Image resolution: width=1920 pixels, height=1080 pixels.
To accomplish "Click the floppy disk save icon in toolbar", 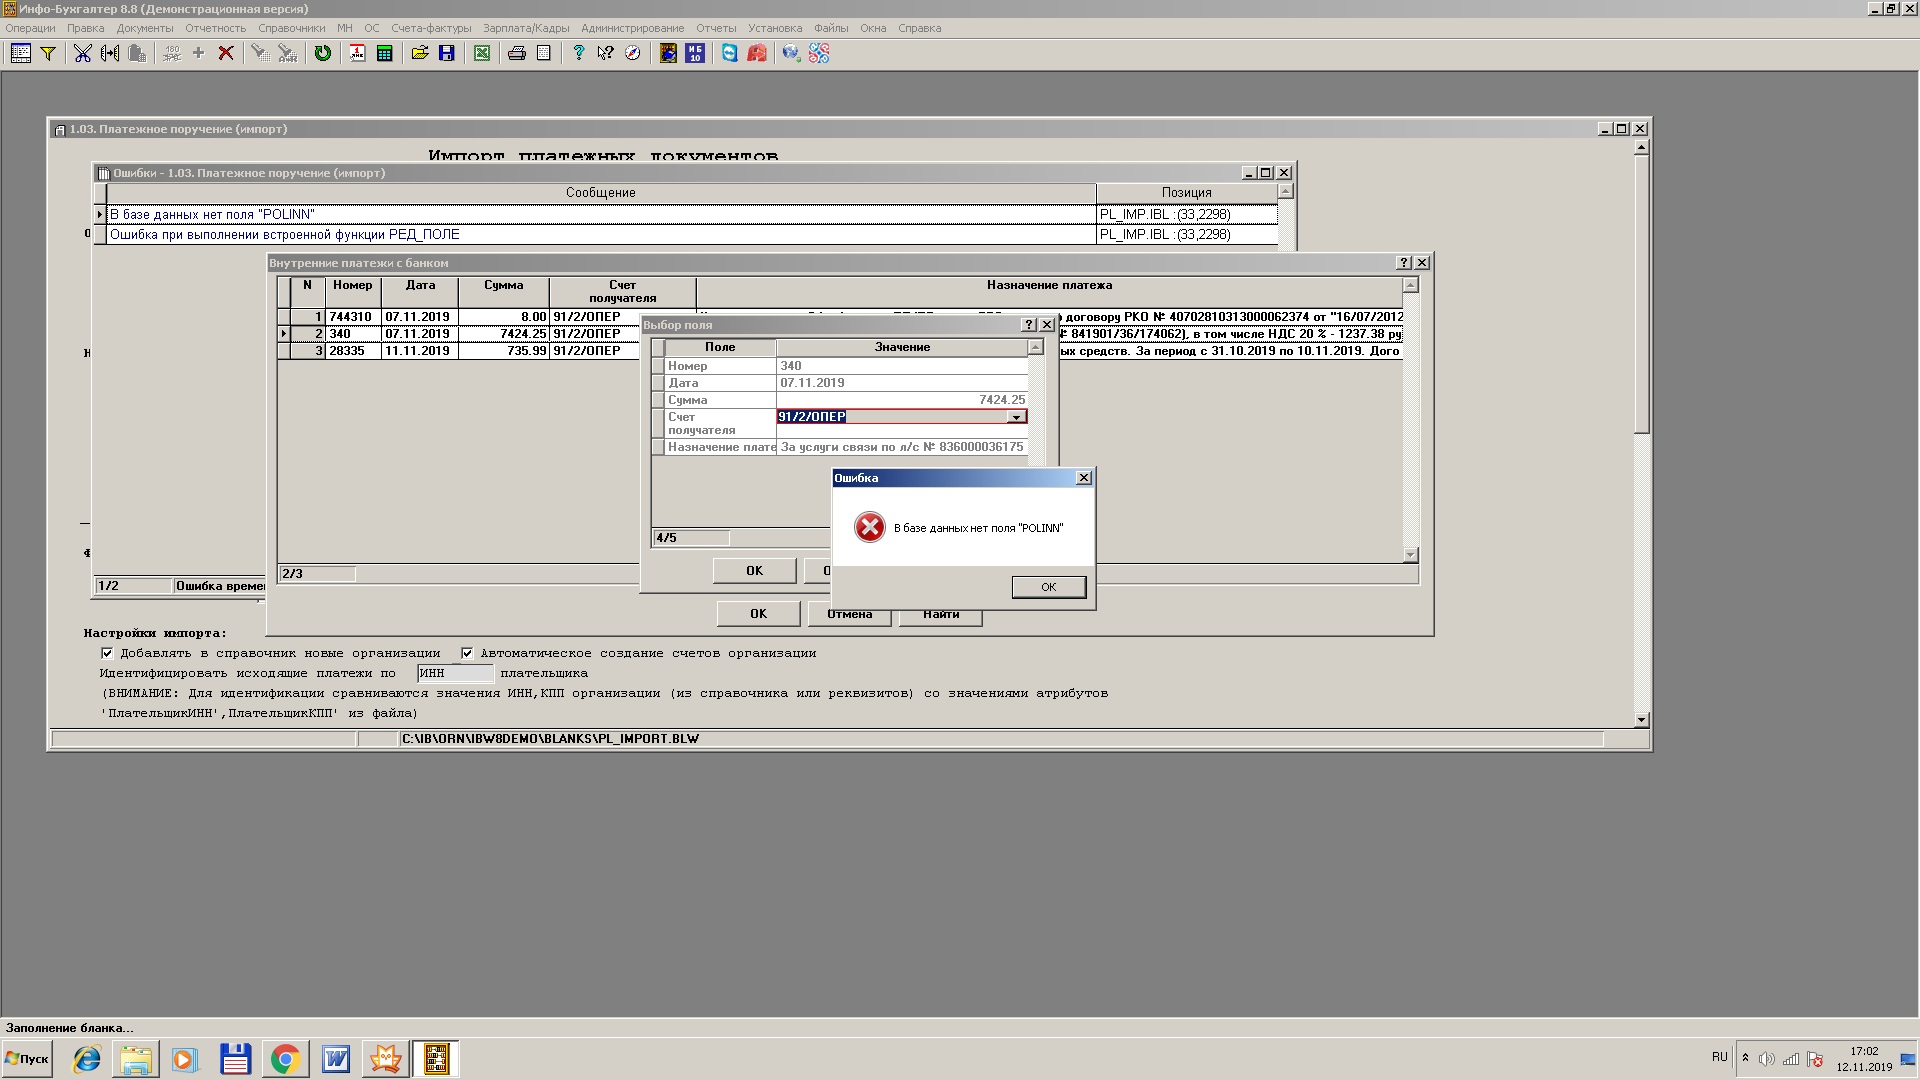I will click(447, 53).
